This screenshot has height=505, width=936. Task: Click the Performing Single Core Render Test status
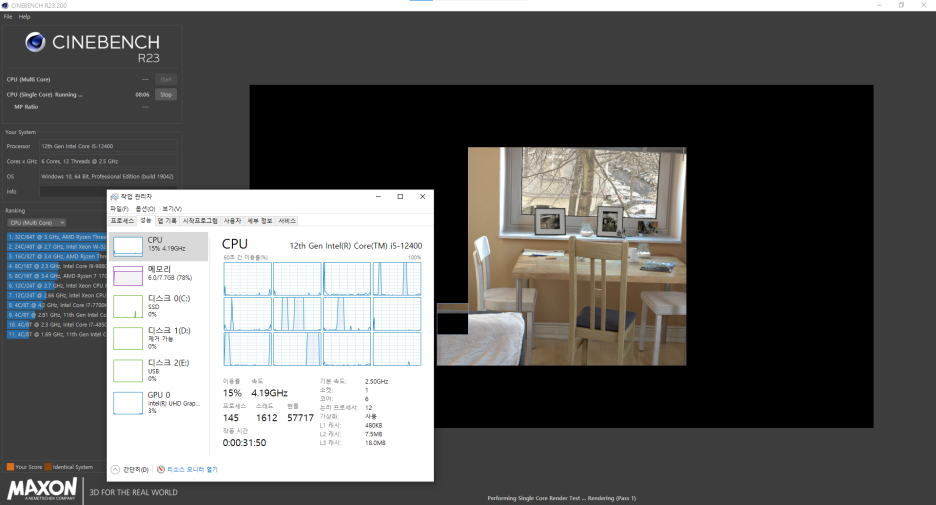[562, 498]
